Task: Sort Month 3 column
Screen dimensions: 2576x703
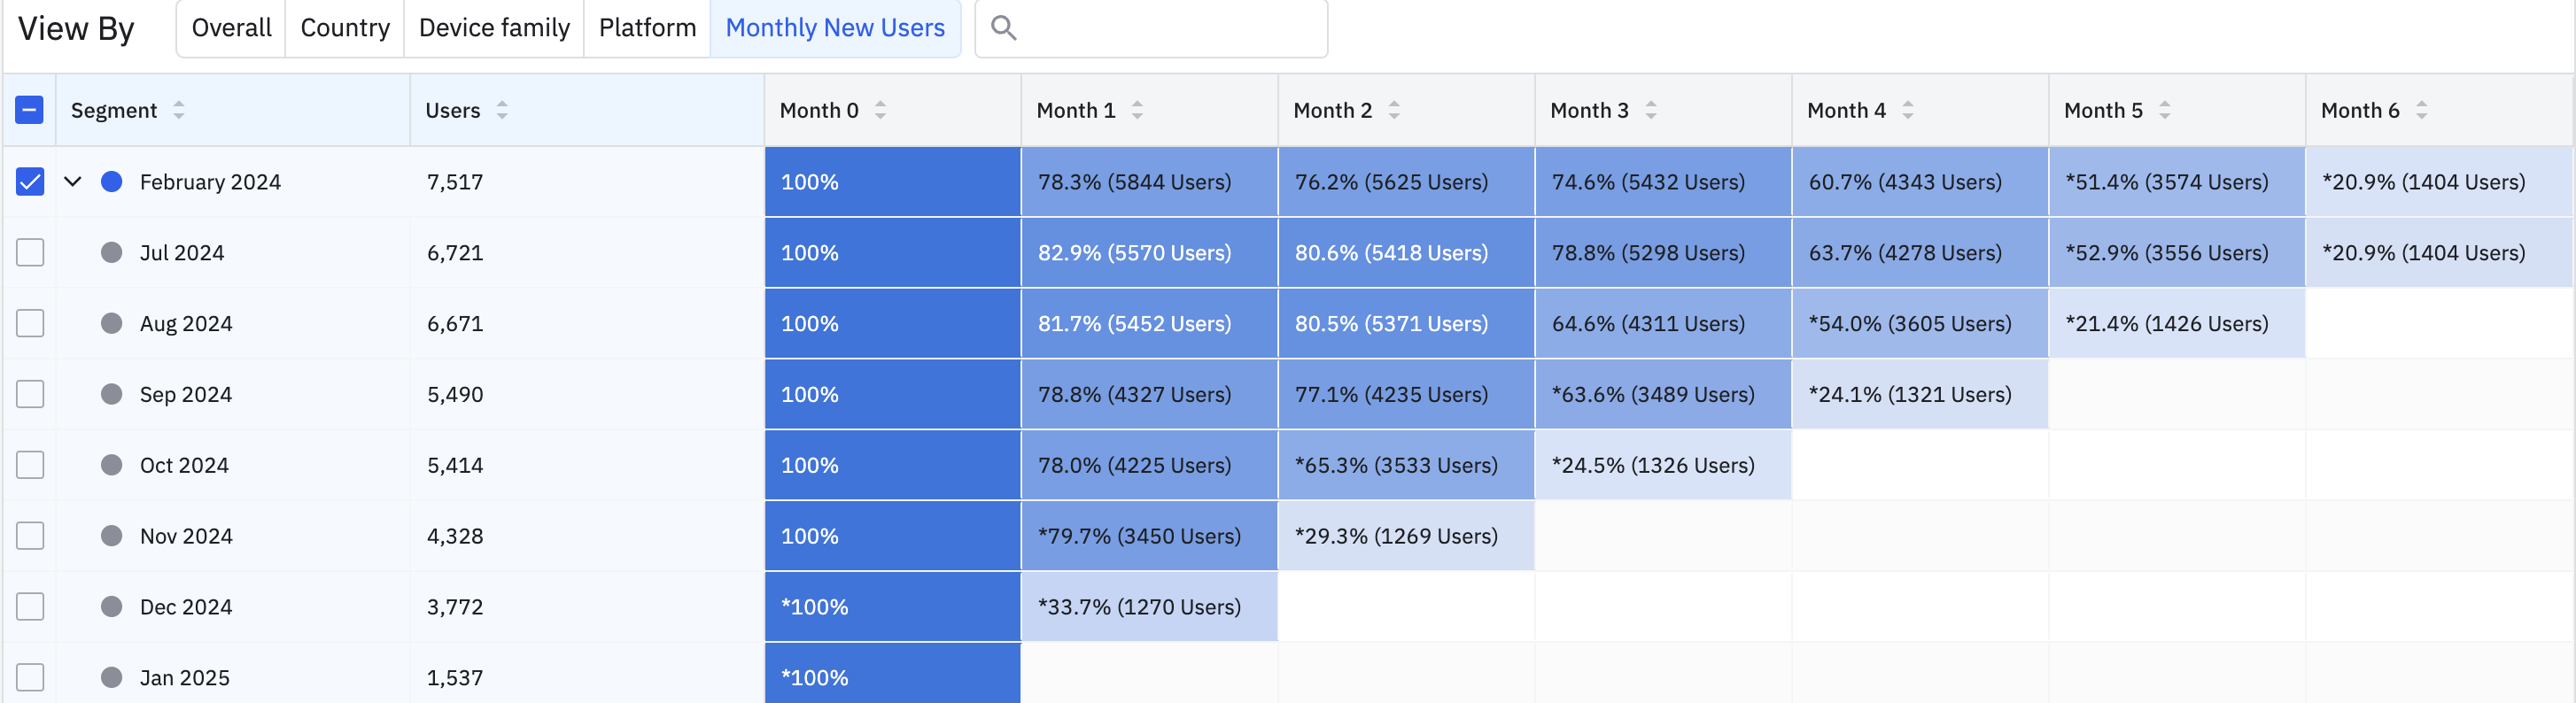Action: [1651, 110]
